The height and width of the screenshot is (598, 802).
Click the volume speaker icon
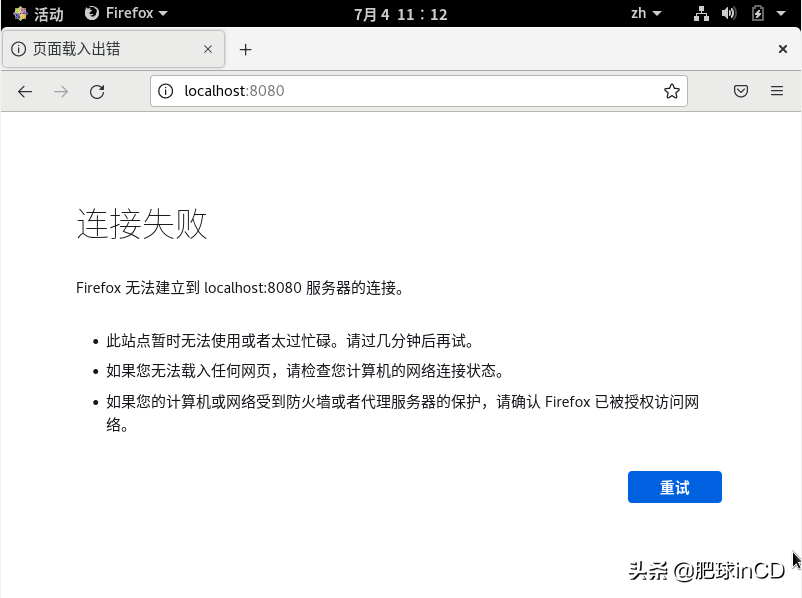pyautogui.click(x=729, y=13)
